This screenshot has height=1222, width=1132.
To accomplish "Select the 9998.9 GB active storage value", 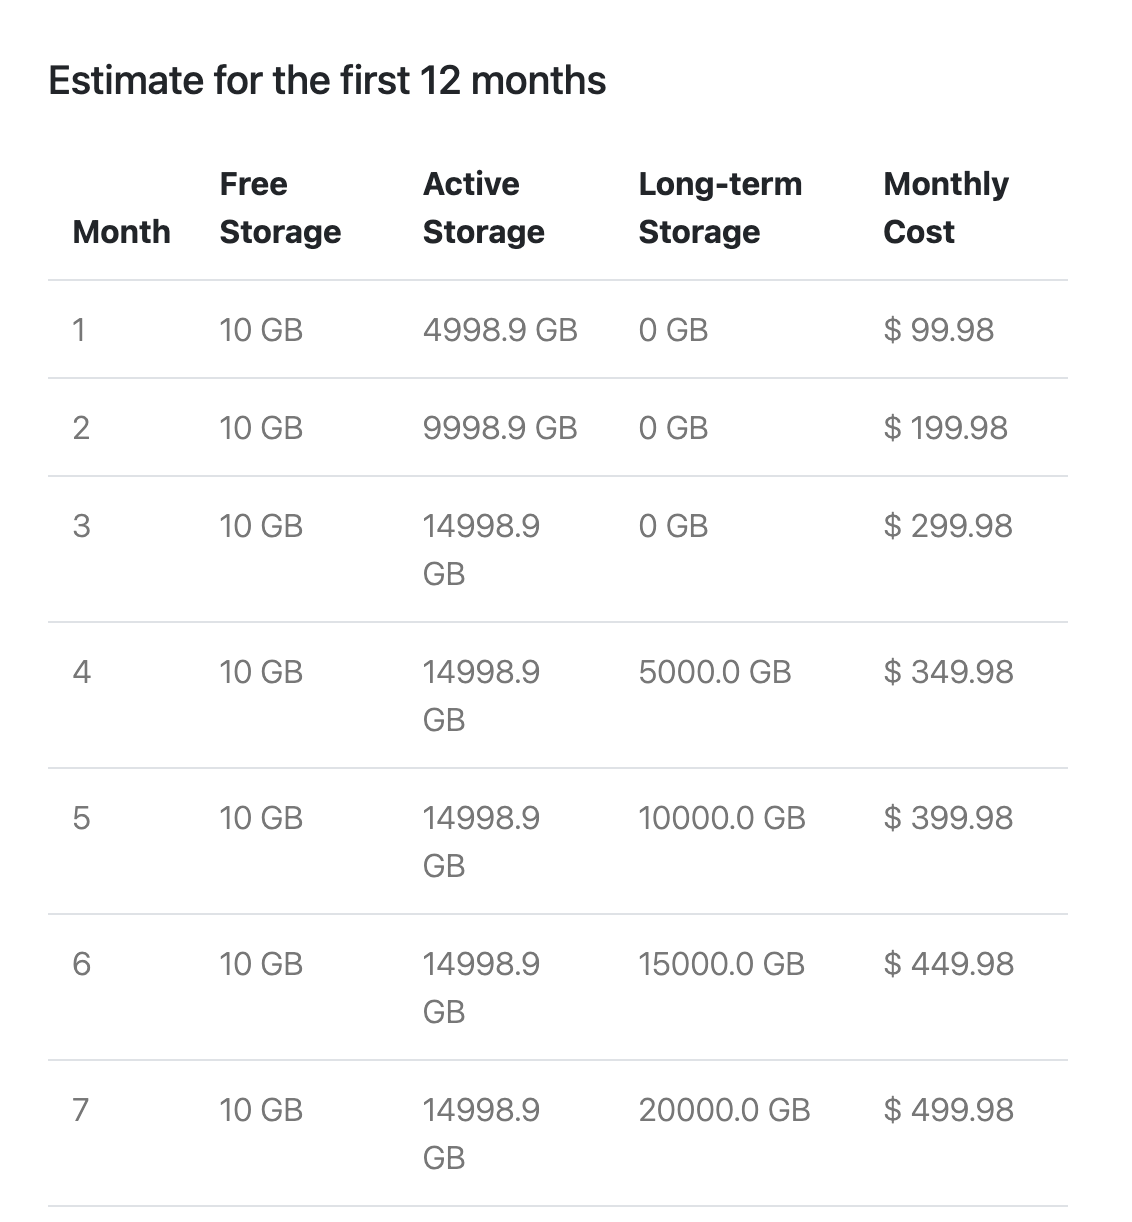I will pyautogui.click(x=500, y=428).
